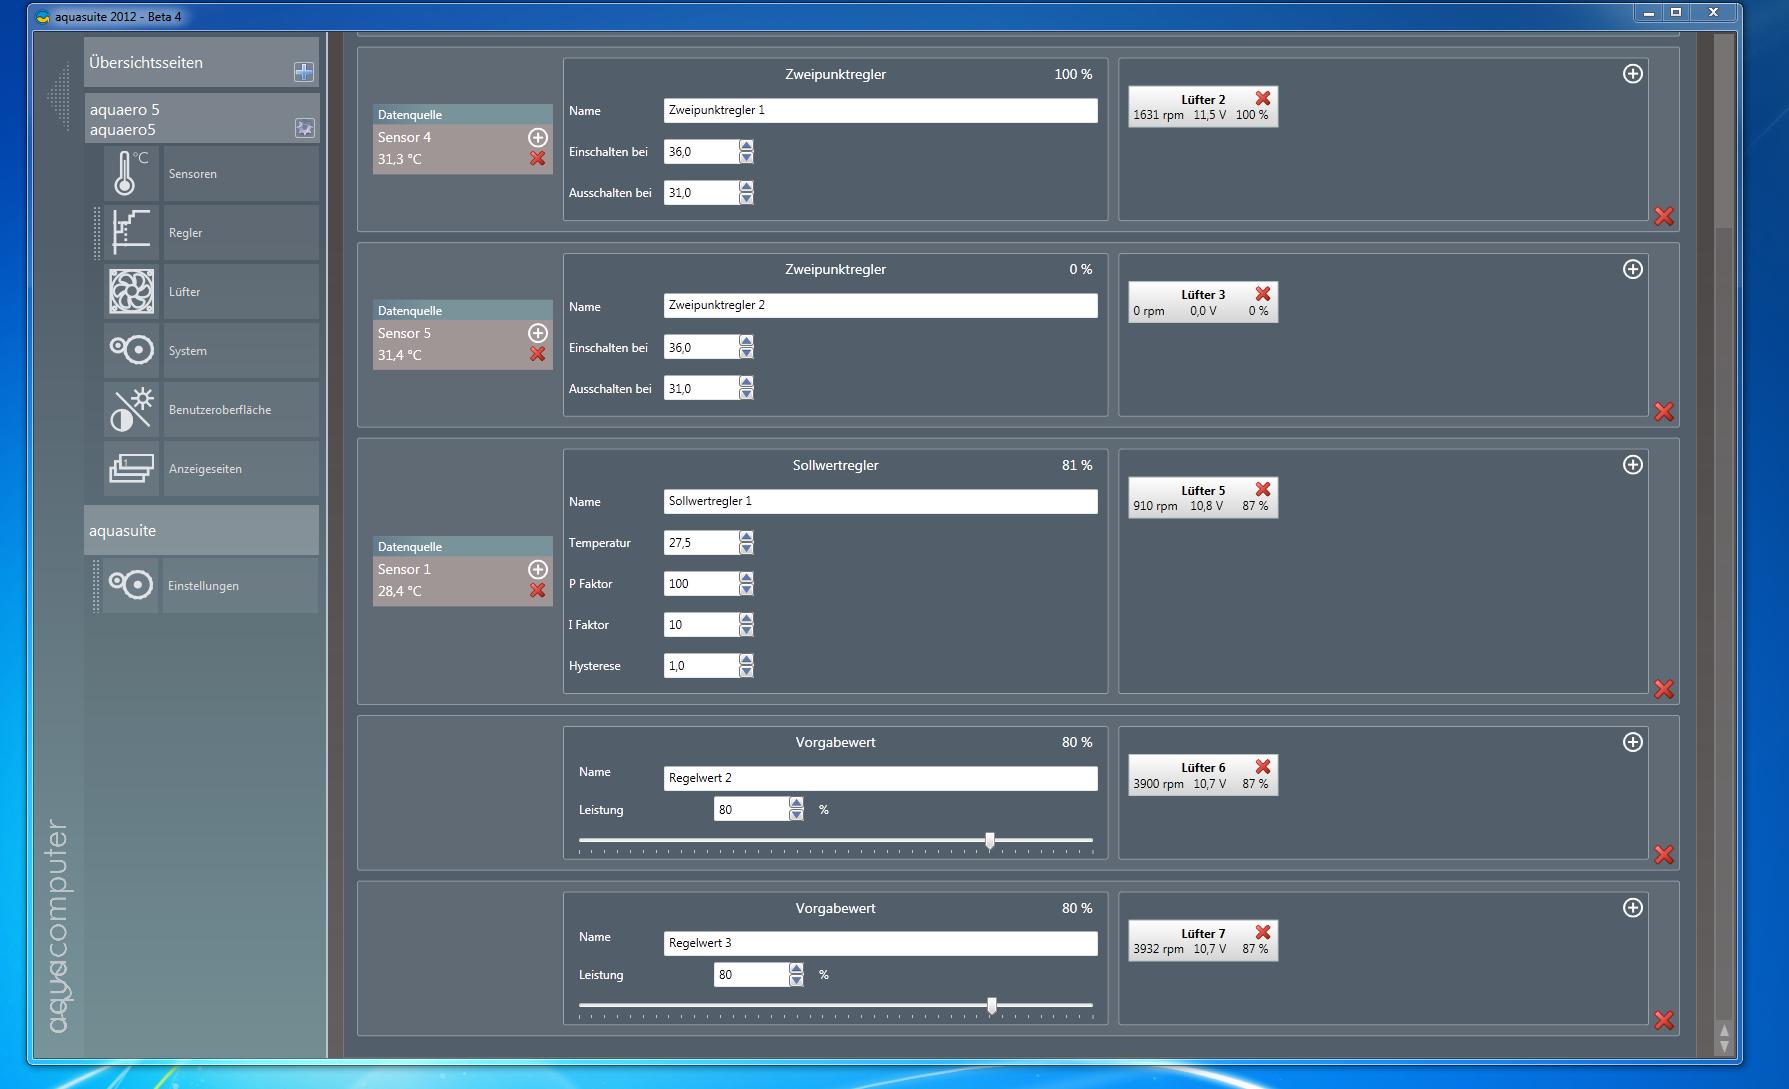Step Einschalten bei value for Zweipunktregler 1
1789x1089 pixels.
click(746, 152)
